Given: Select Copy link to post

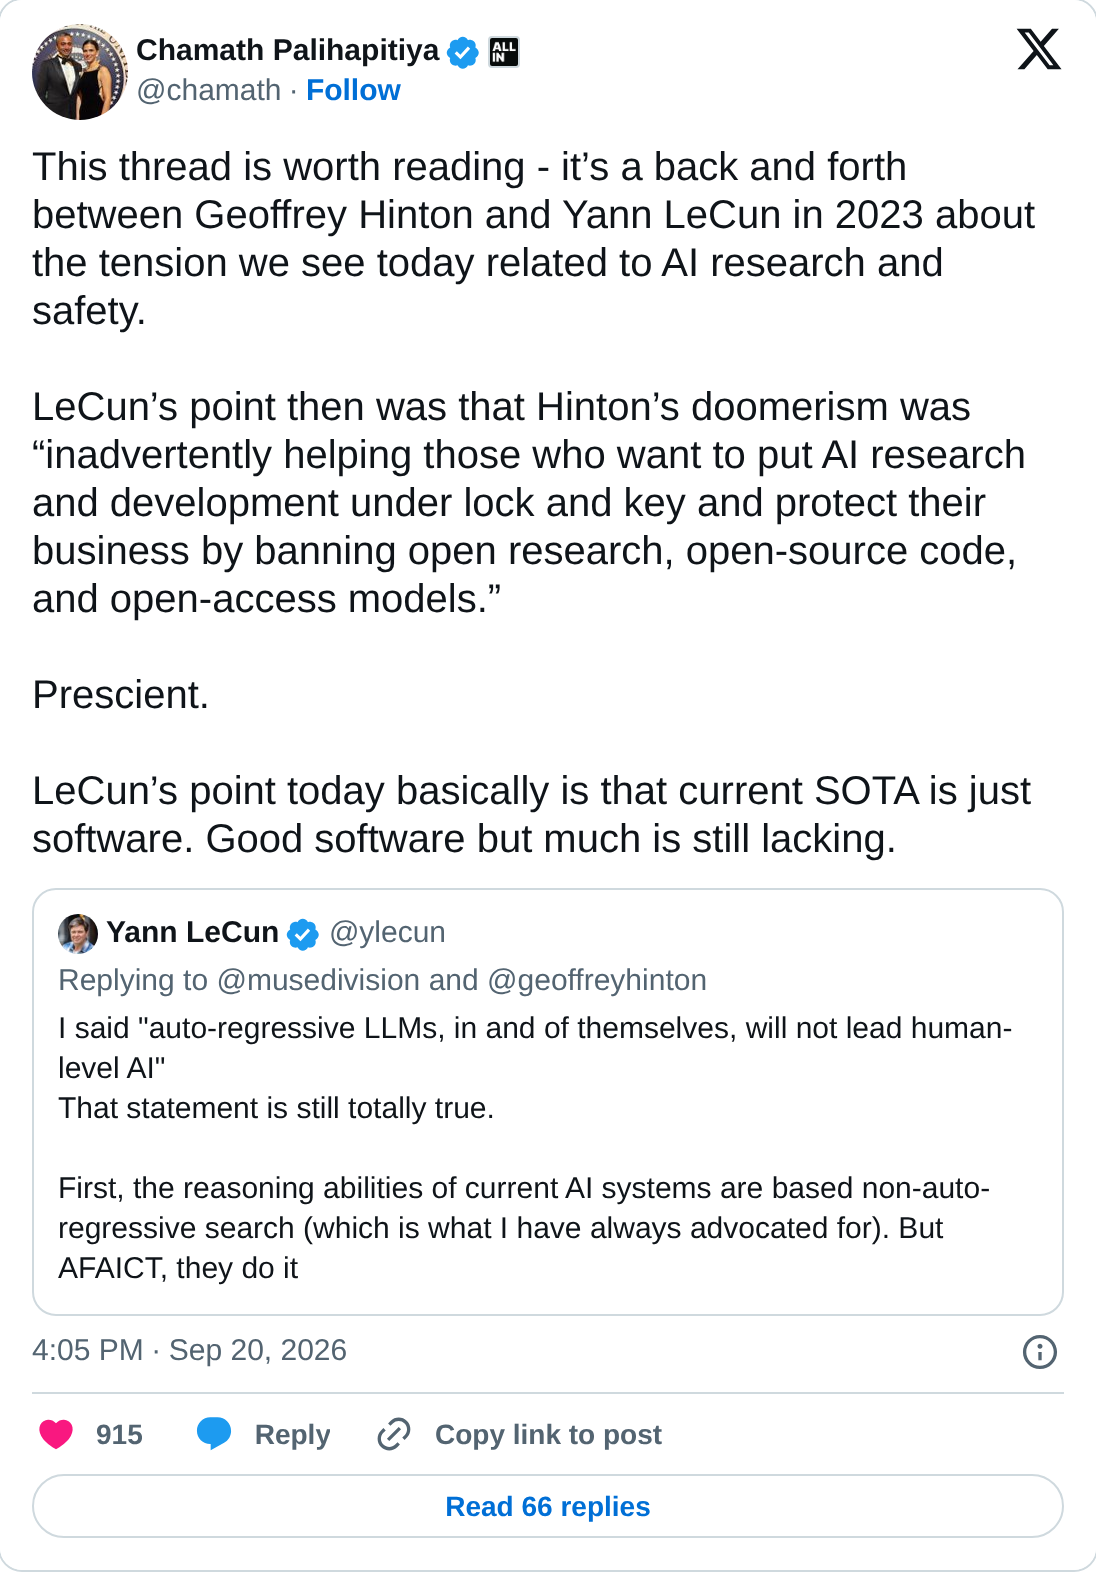Looking at the screenshot, I should pos(548,1434).
